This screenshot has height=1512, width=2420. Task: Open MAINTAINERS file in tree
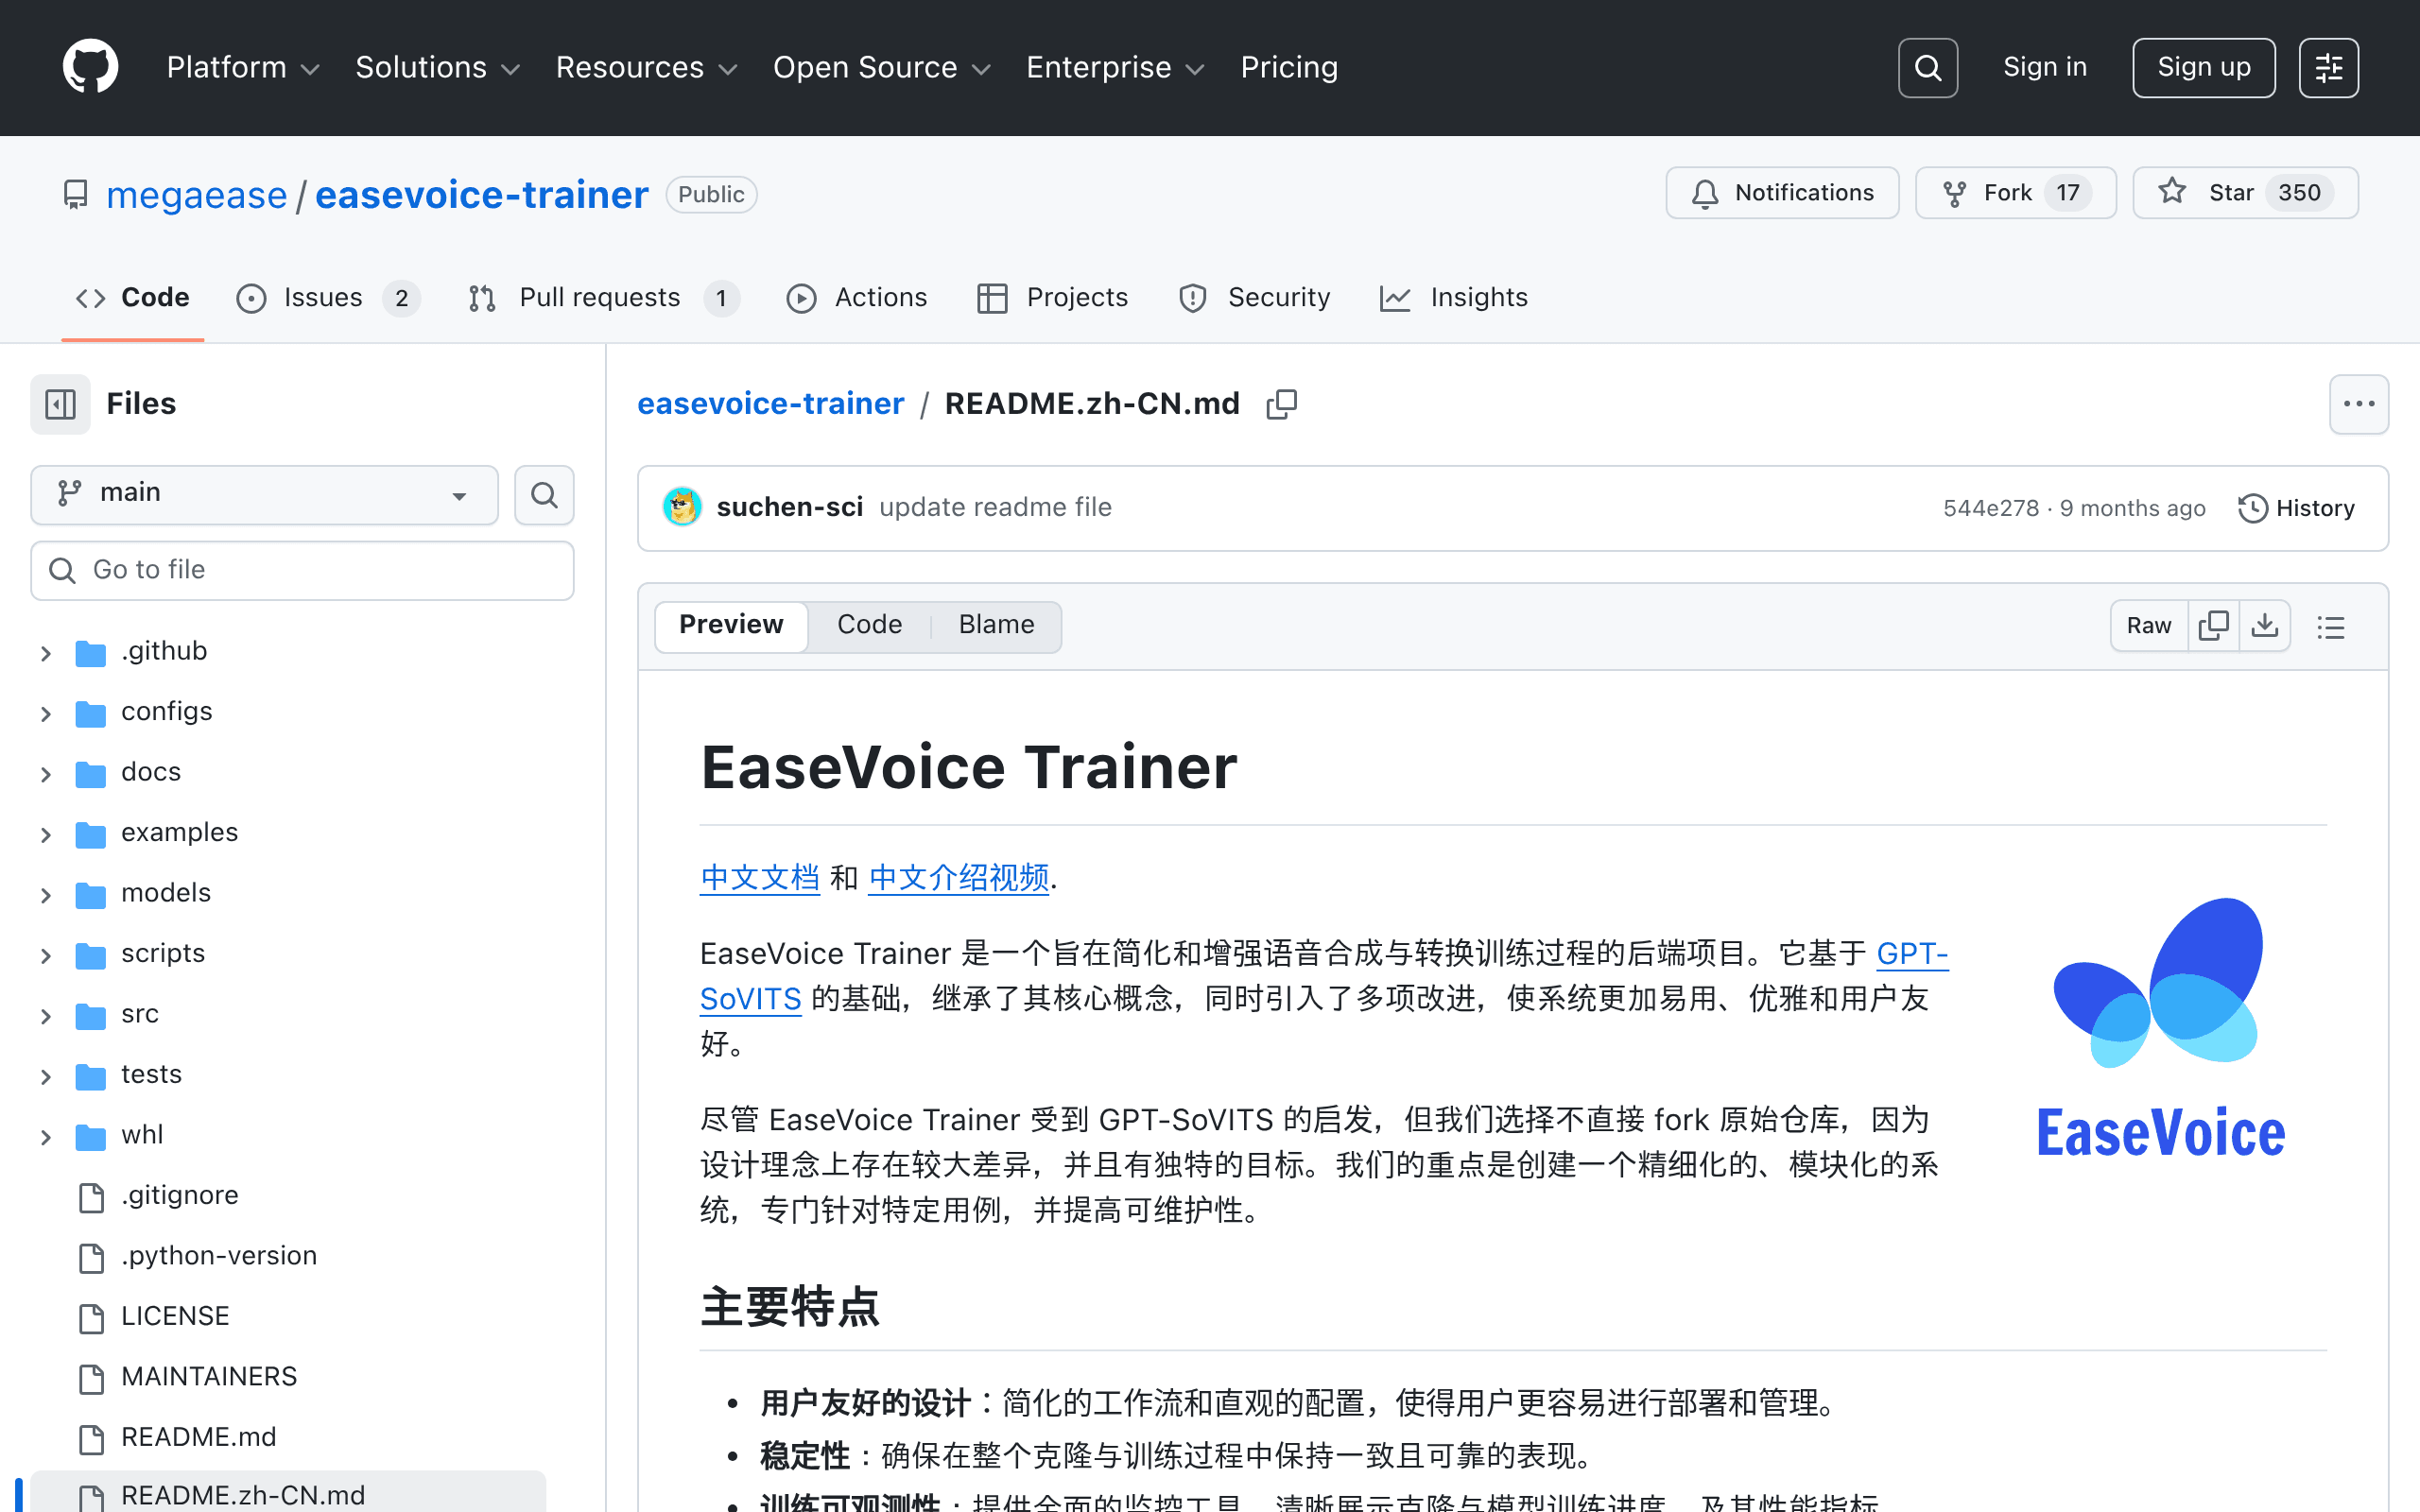[209, 1377]
